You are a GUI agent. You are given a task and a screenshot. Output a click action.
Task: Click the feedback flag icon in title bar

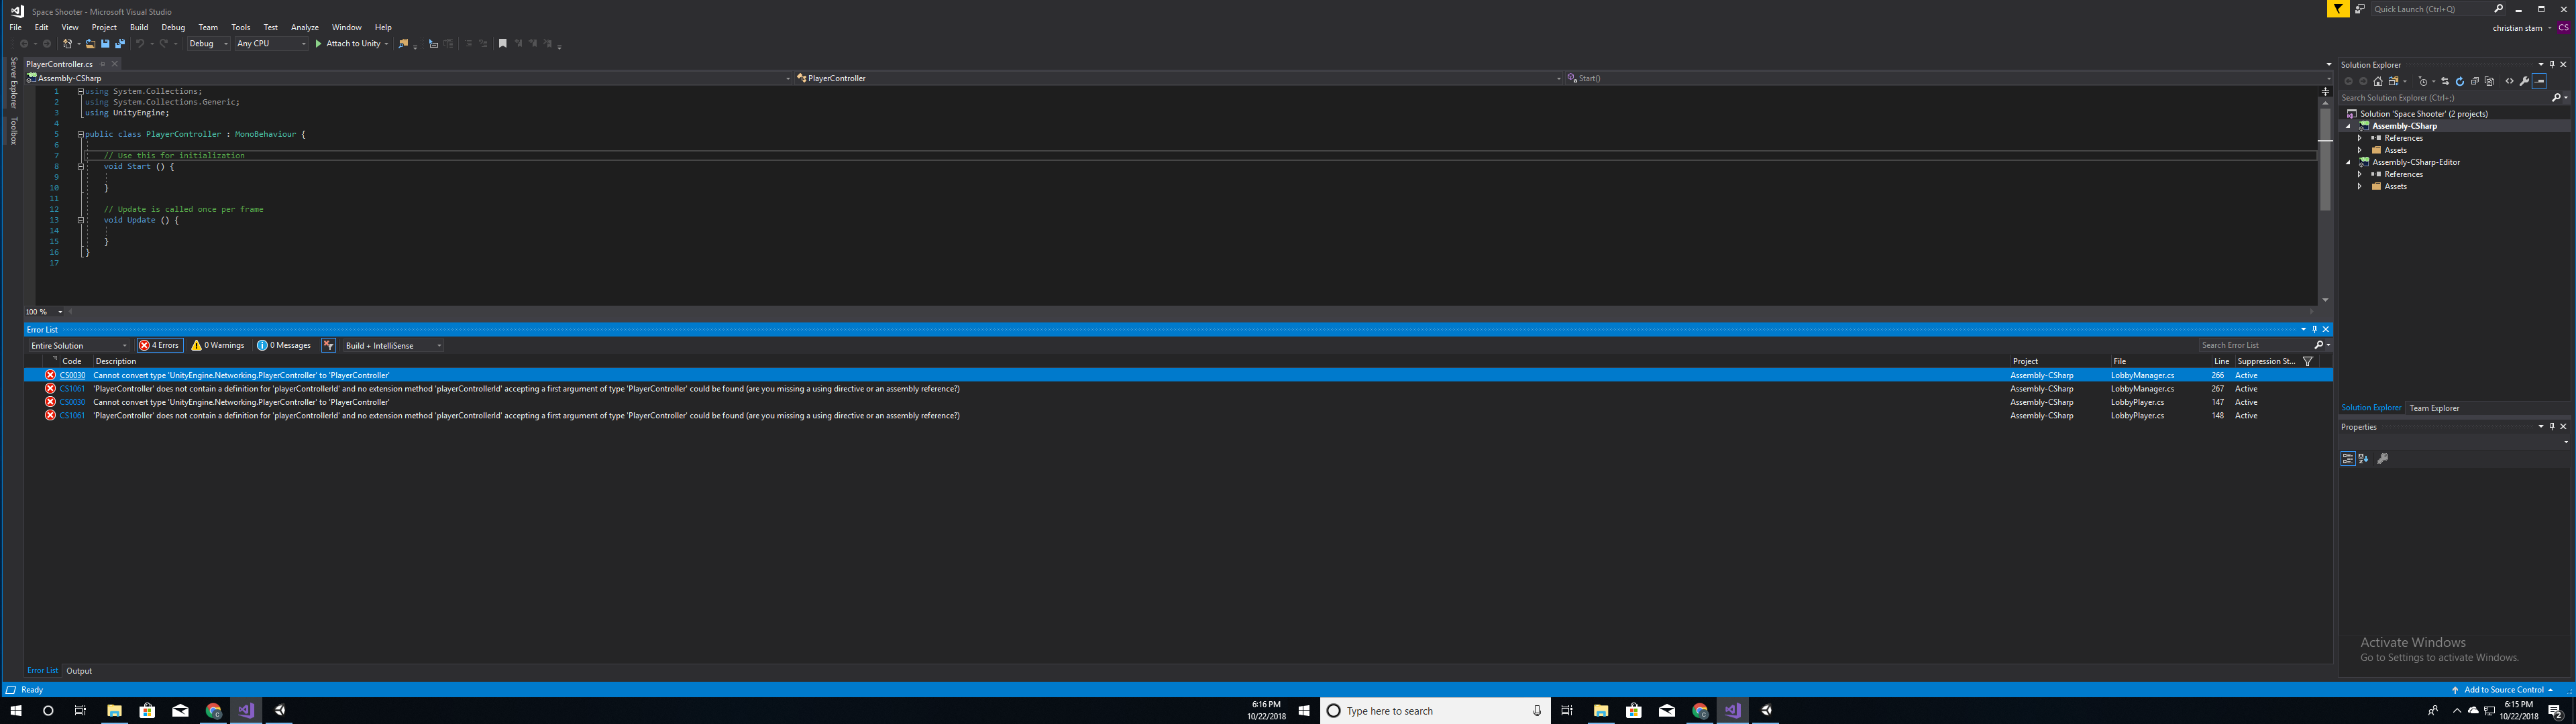2337,9
